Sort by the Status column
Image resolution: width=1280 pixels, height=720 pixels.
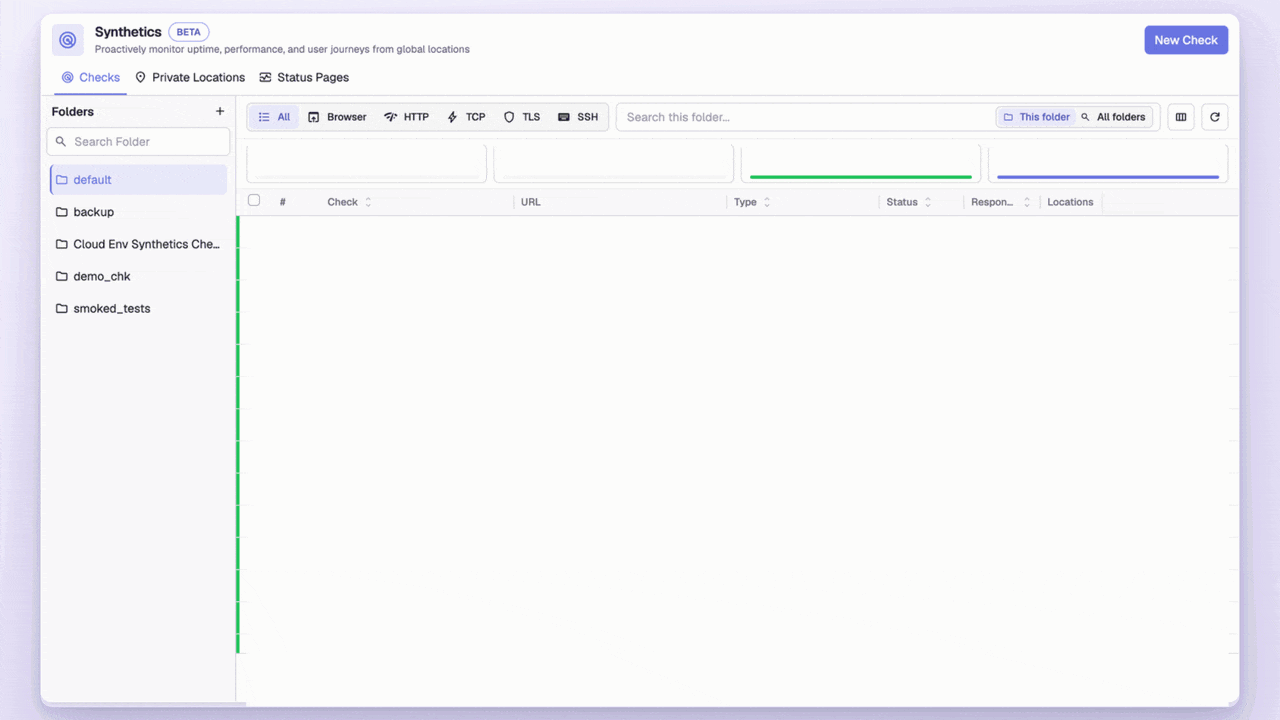pos(908,202)
